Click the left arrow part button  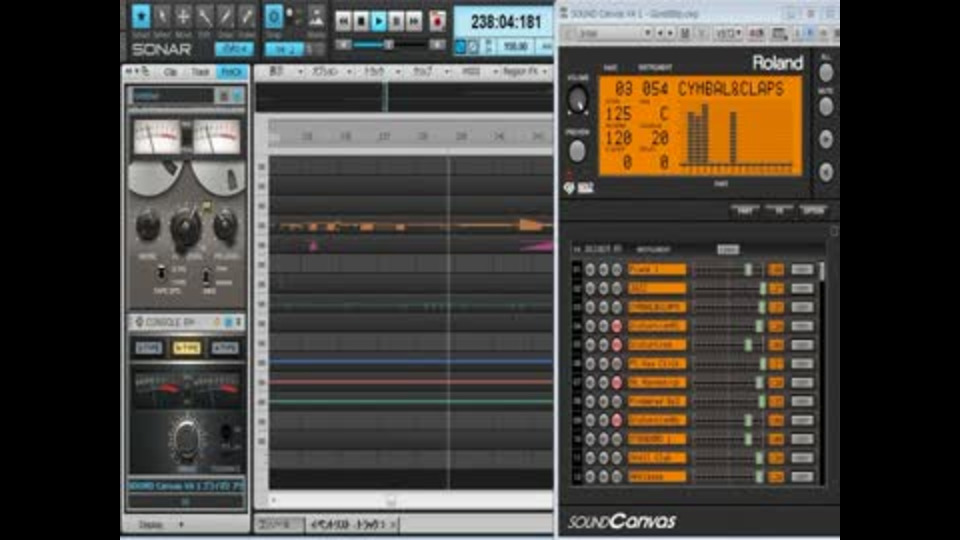point(826,173)
